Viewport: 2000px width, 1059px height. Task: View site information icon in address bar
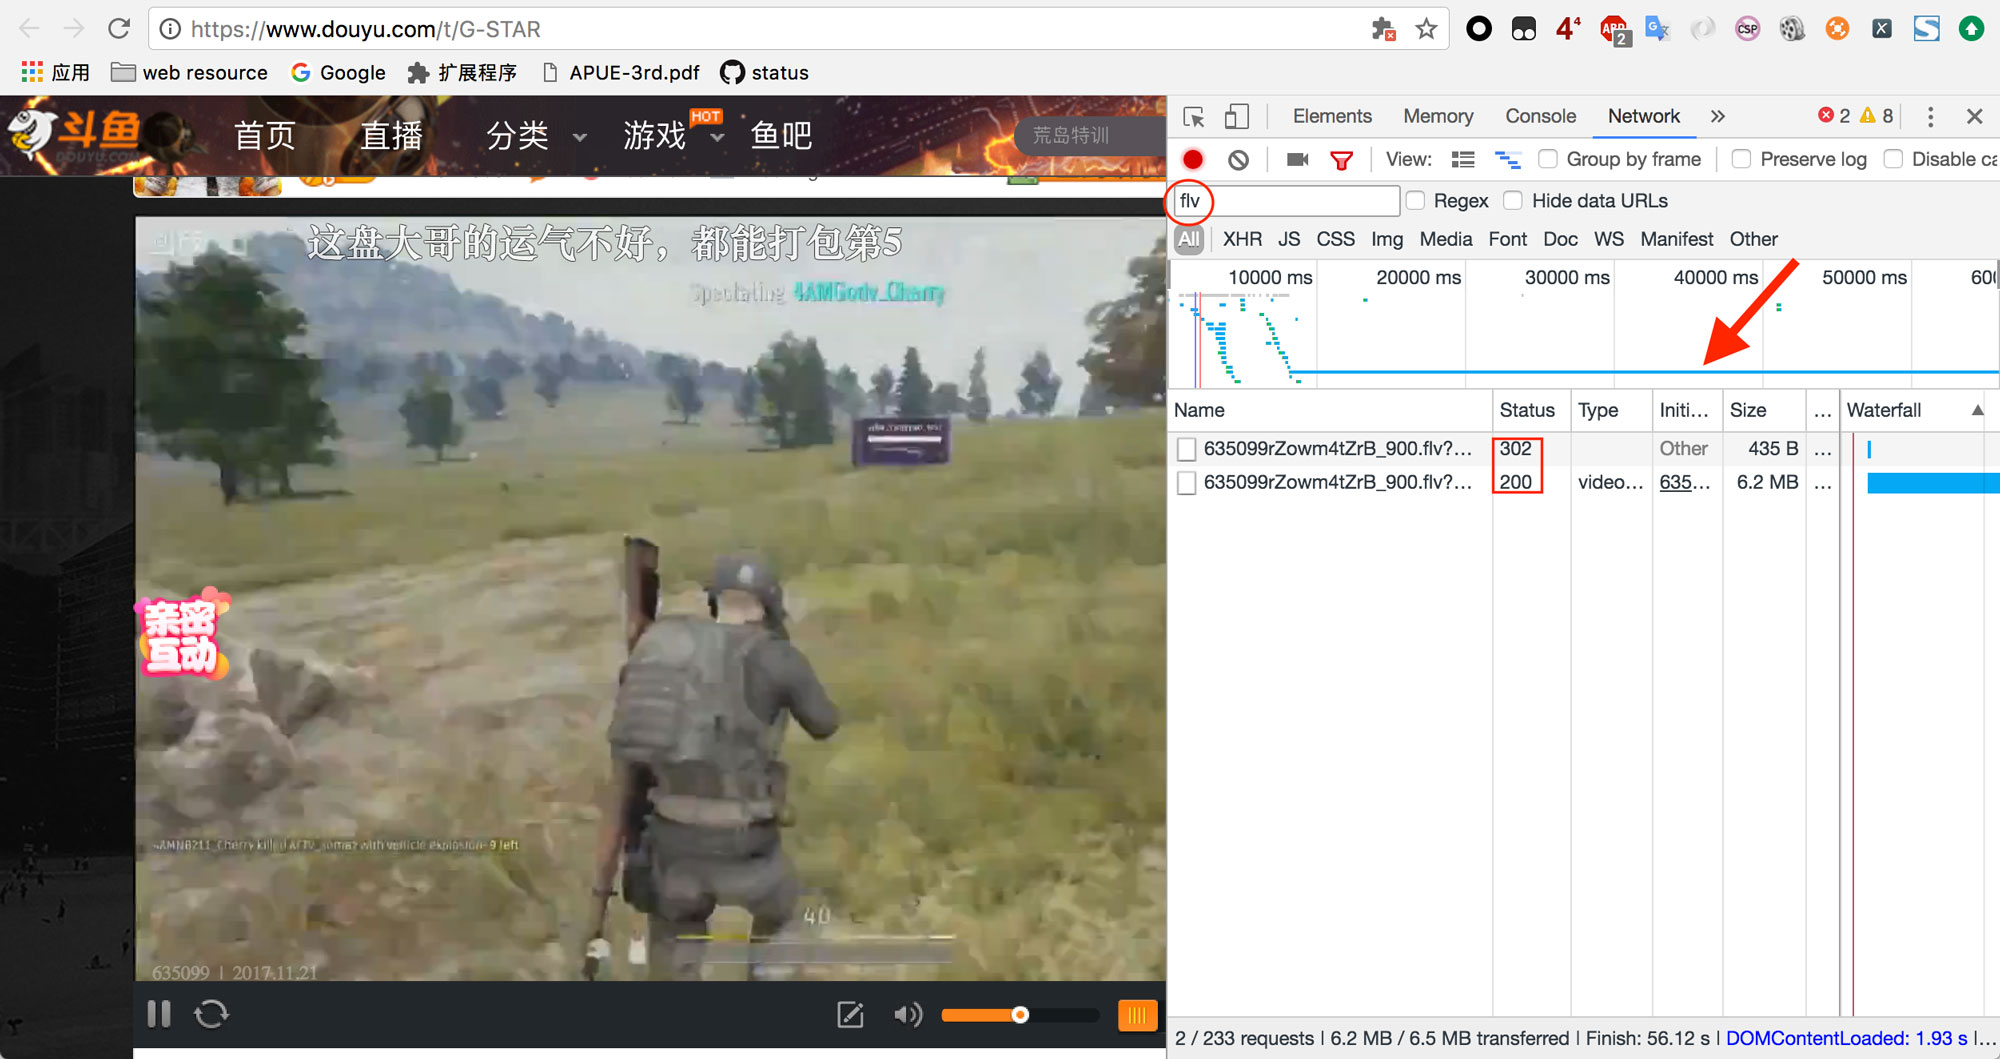click(171, 29)
